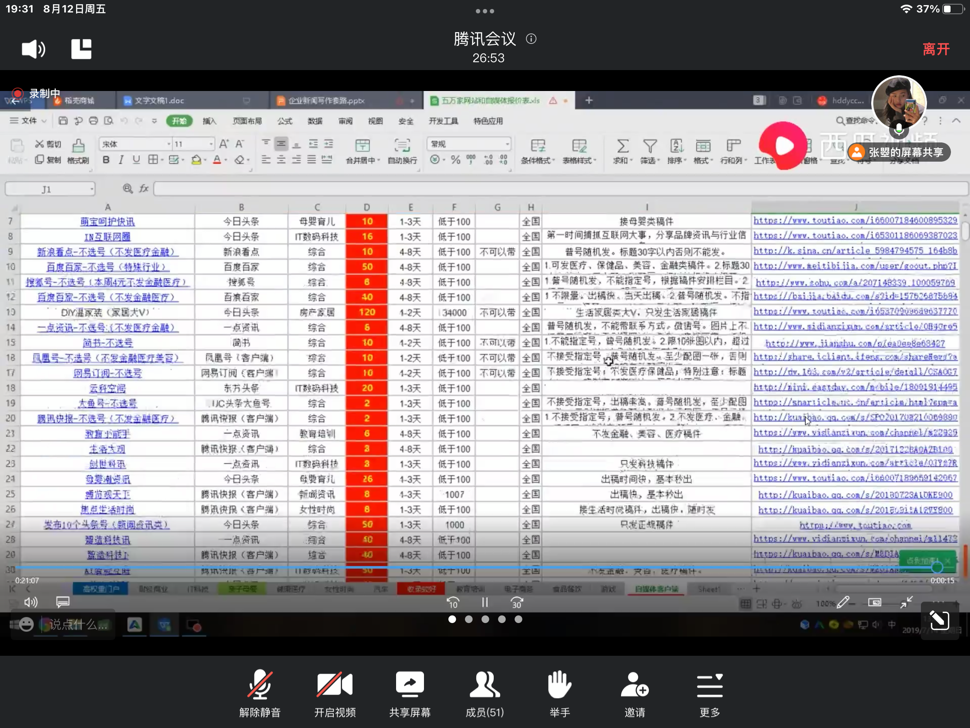
Task: Toggle the meeting speaker audio icon
Action: point(33,49)
